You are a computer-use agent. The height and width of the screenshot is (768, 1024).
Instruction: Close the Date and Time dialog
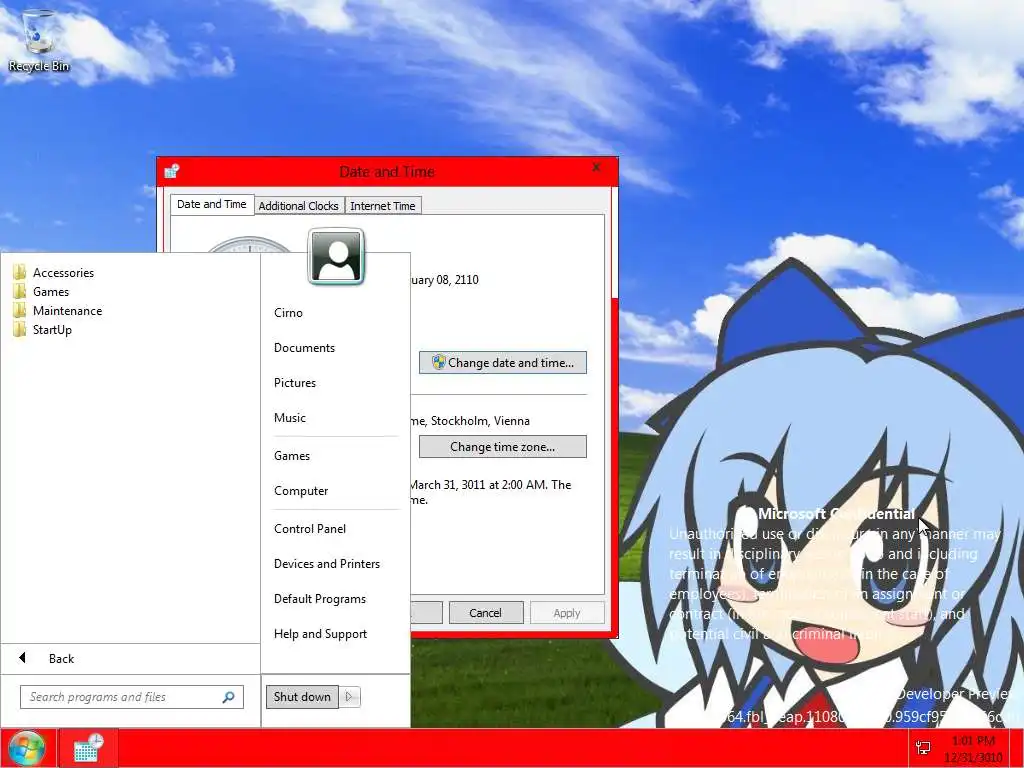[596, 167]
